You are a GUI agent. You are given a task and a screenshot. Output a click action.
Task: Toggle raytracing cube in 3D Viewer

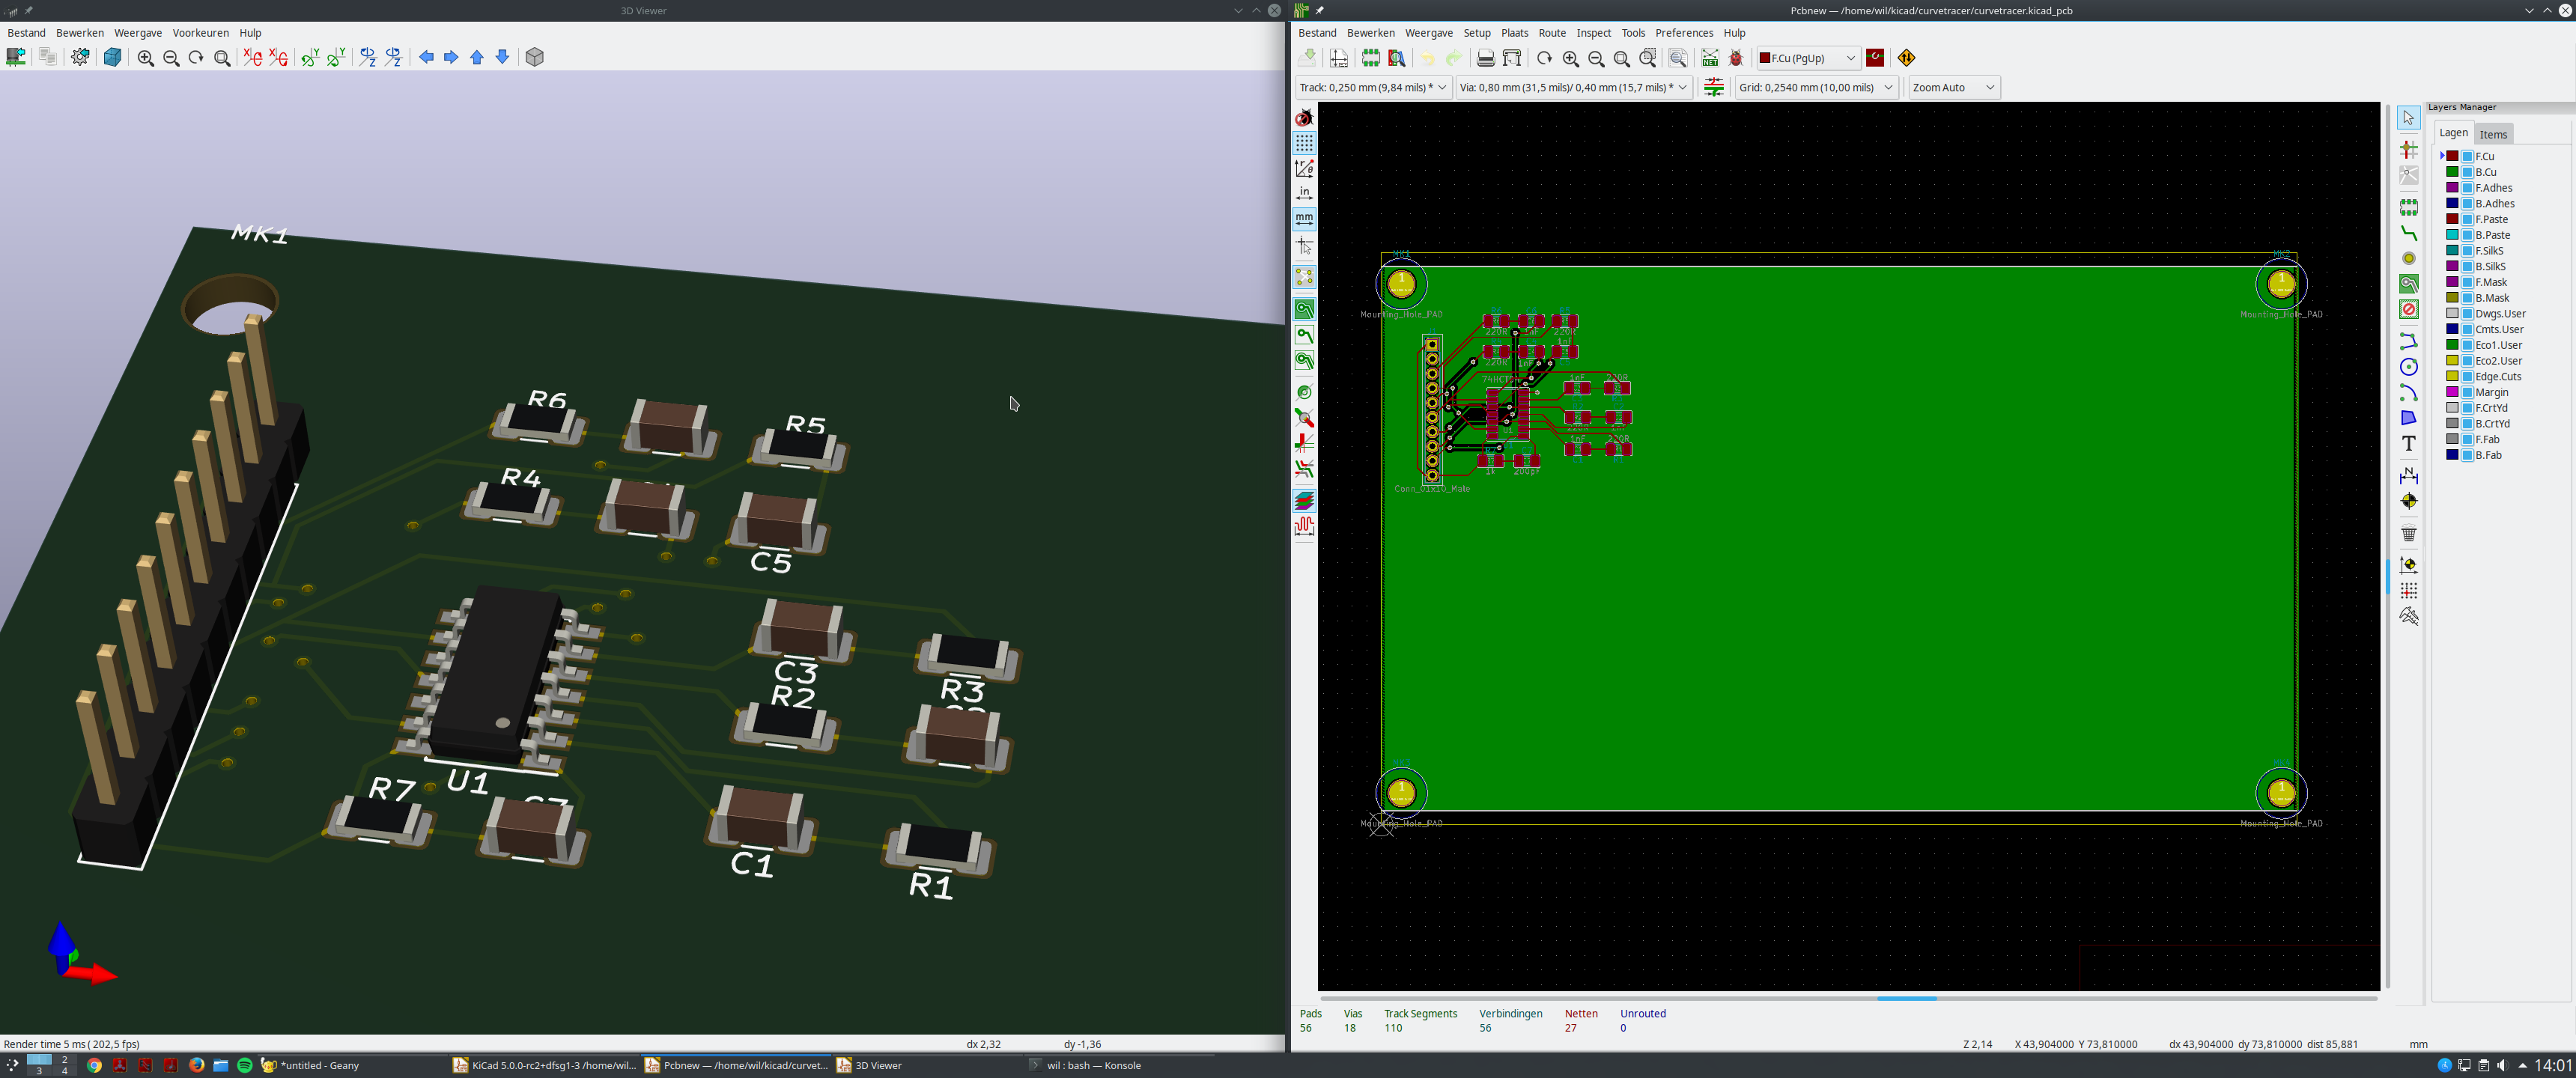tap(113, 57)
